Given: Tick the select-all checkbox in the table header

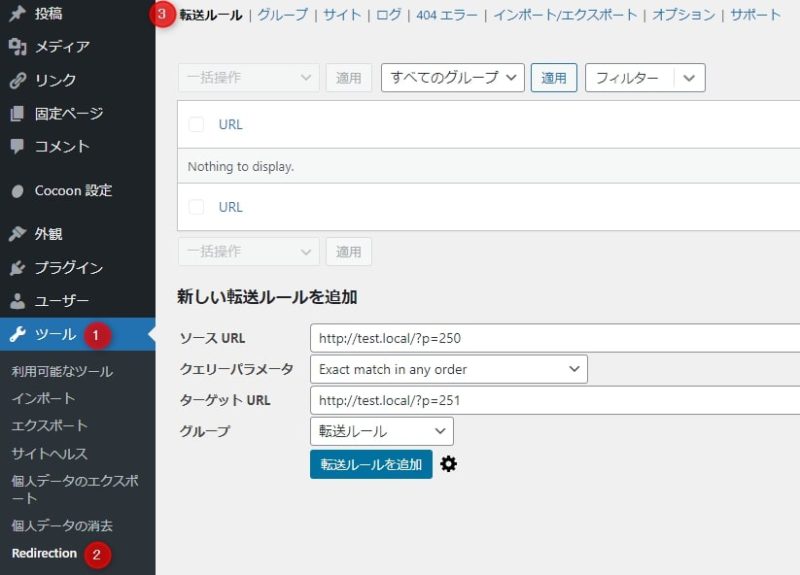Looking at the screenshot, I should pyautogui.click(x=196, y=124).
